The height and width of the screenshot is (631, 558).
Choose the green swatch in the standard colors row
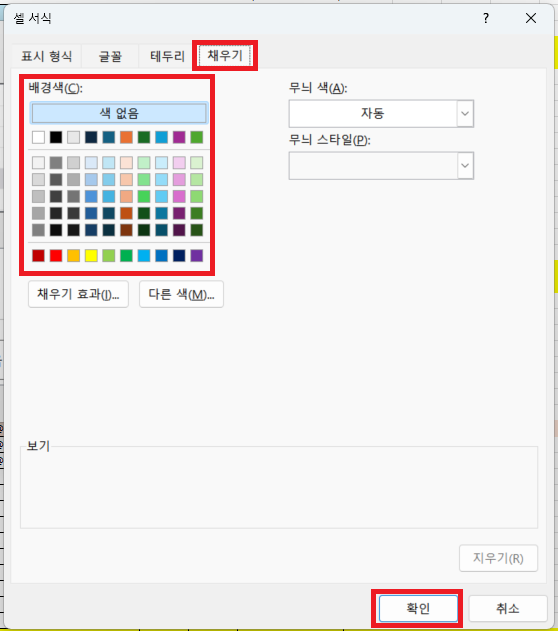click(126, 256)
